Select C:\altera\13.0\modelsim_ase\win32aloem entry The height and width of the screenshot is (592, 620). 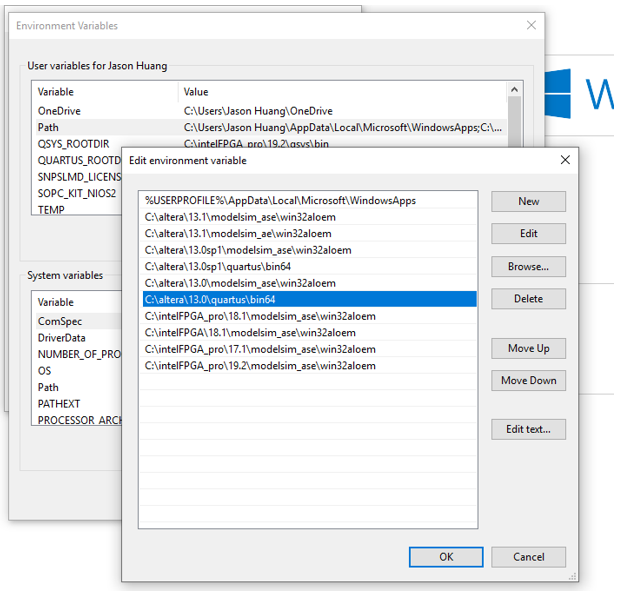[309, 284]
